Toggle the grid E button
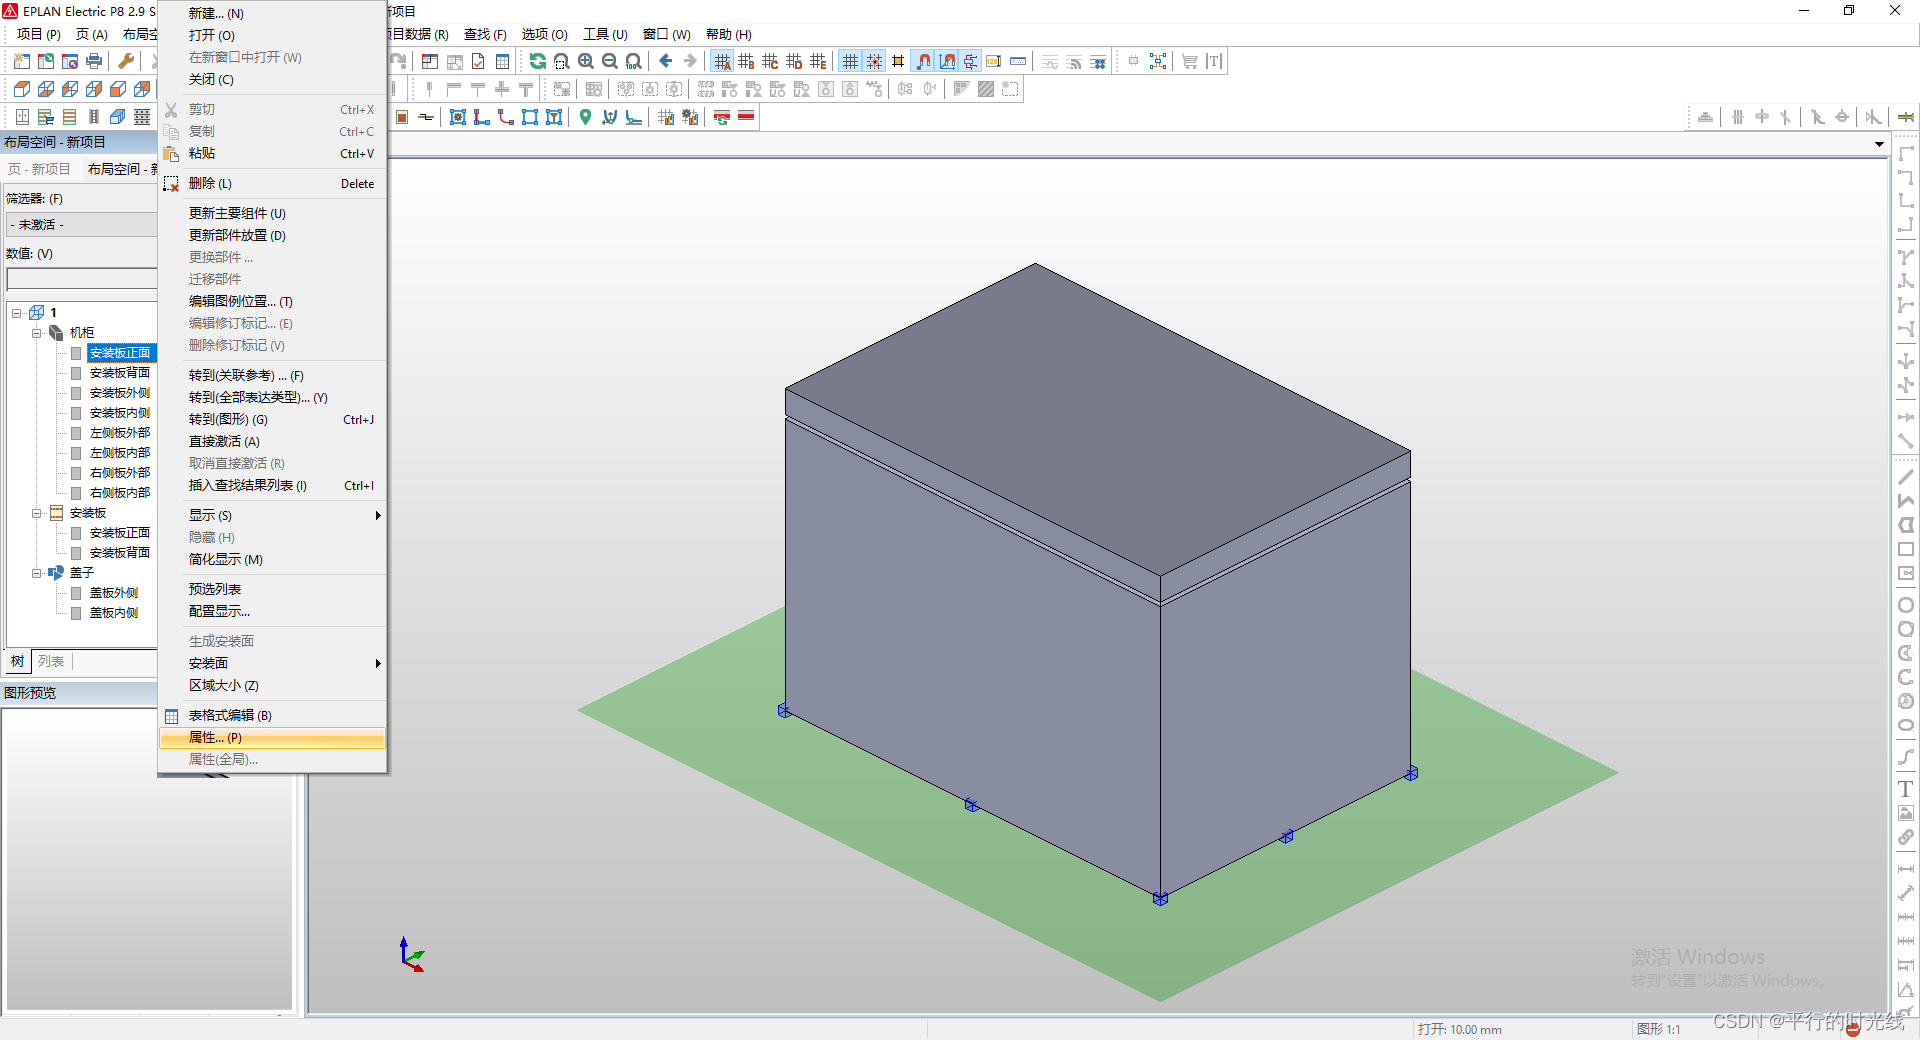This screenshot has width=1920, height=1040. (x=818, y=62)
